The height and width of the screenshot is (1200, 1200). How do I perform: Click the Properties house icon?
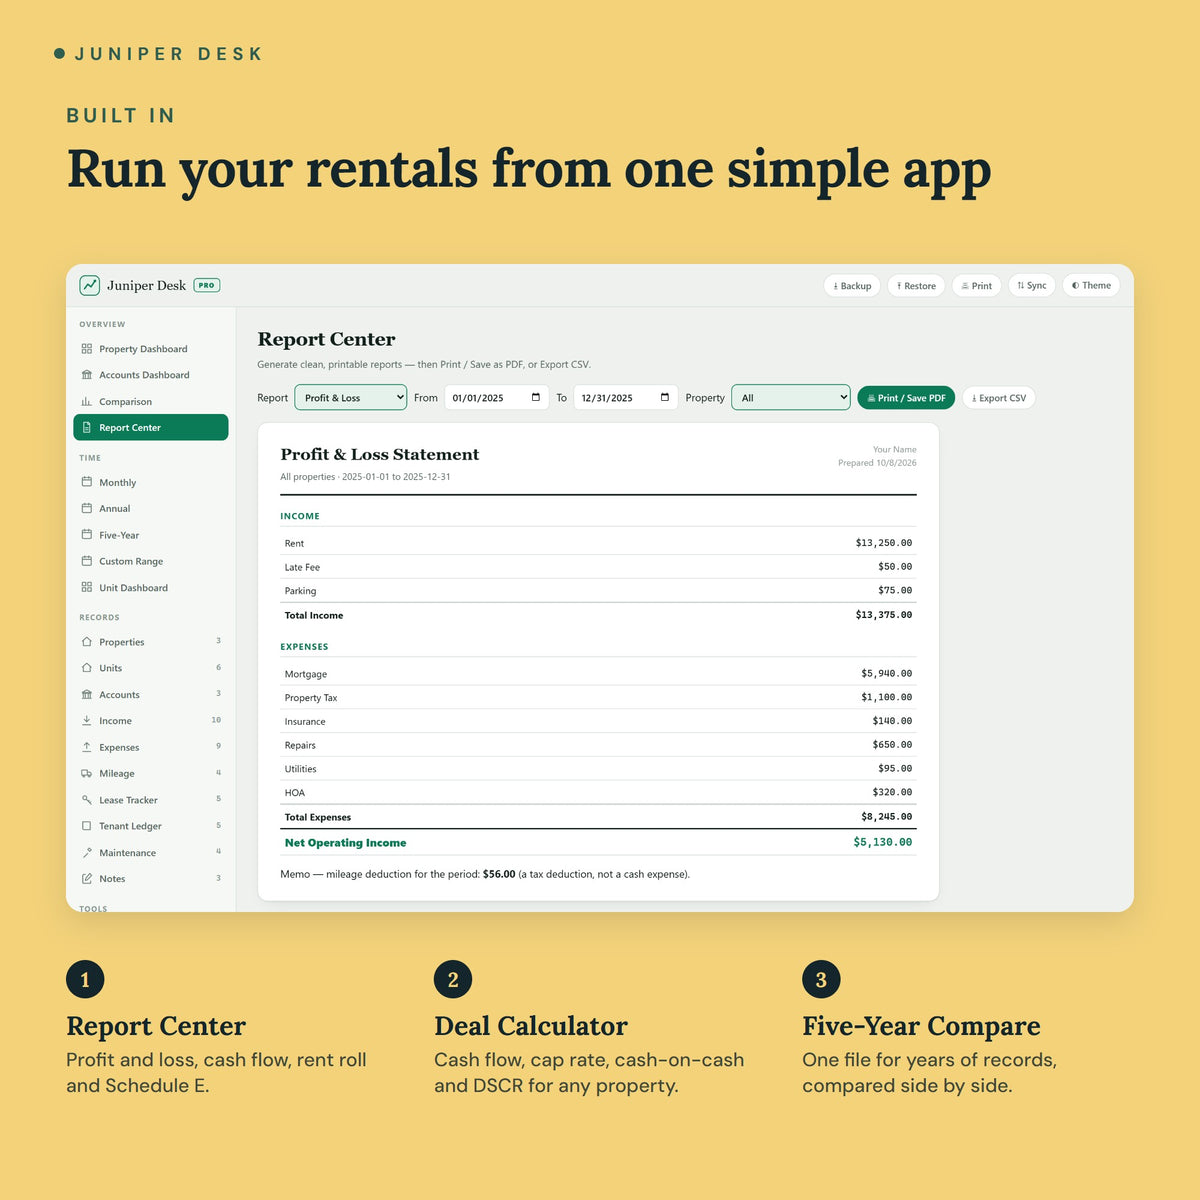point(87,642)
